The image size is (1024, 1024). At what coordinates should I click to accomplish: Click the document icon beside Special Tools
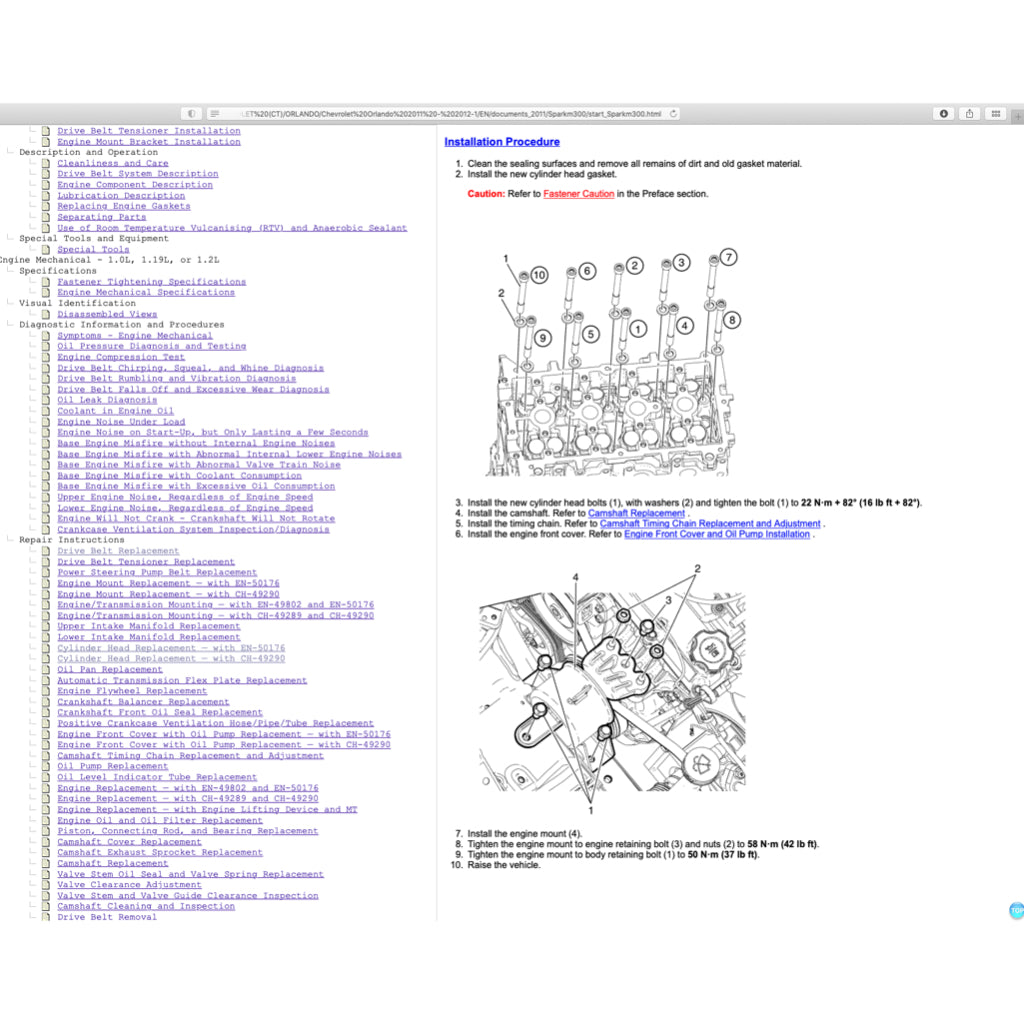pos(46,249)
